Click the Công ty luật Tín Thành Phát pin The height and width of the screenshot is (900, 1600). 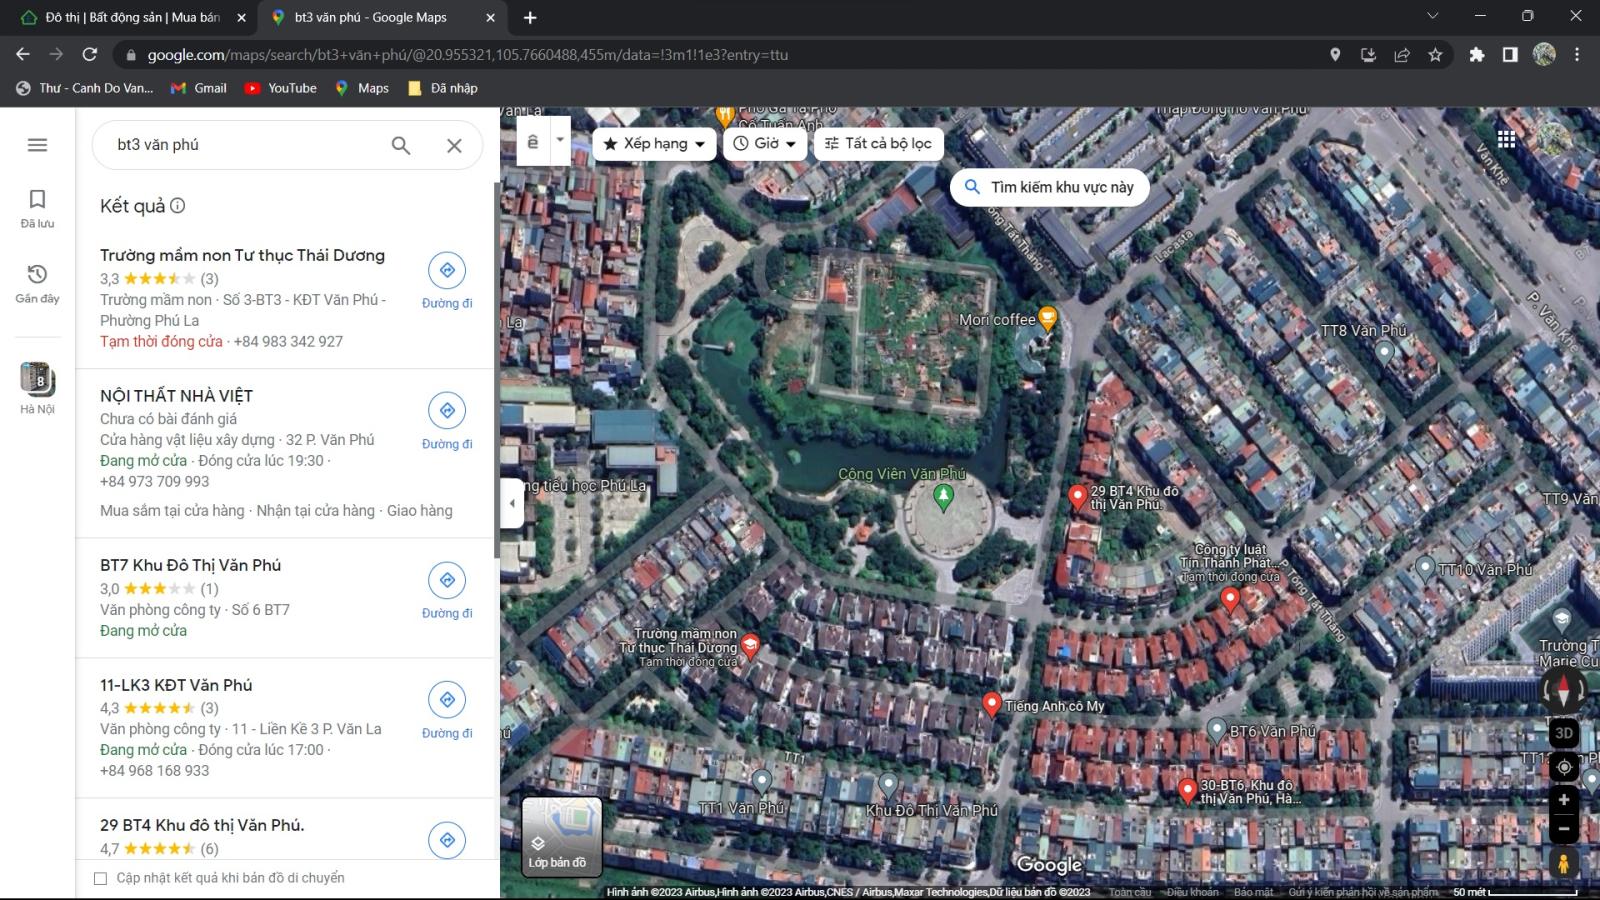coord(1230,598)
